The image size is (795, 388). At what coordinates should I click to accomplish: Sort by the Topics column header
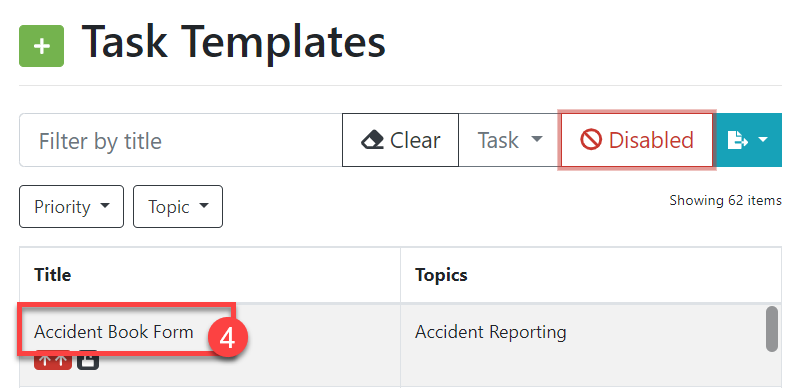click(441, 275)
